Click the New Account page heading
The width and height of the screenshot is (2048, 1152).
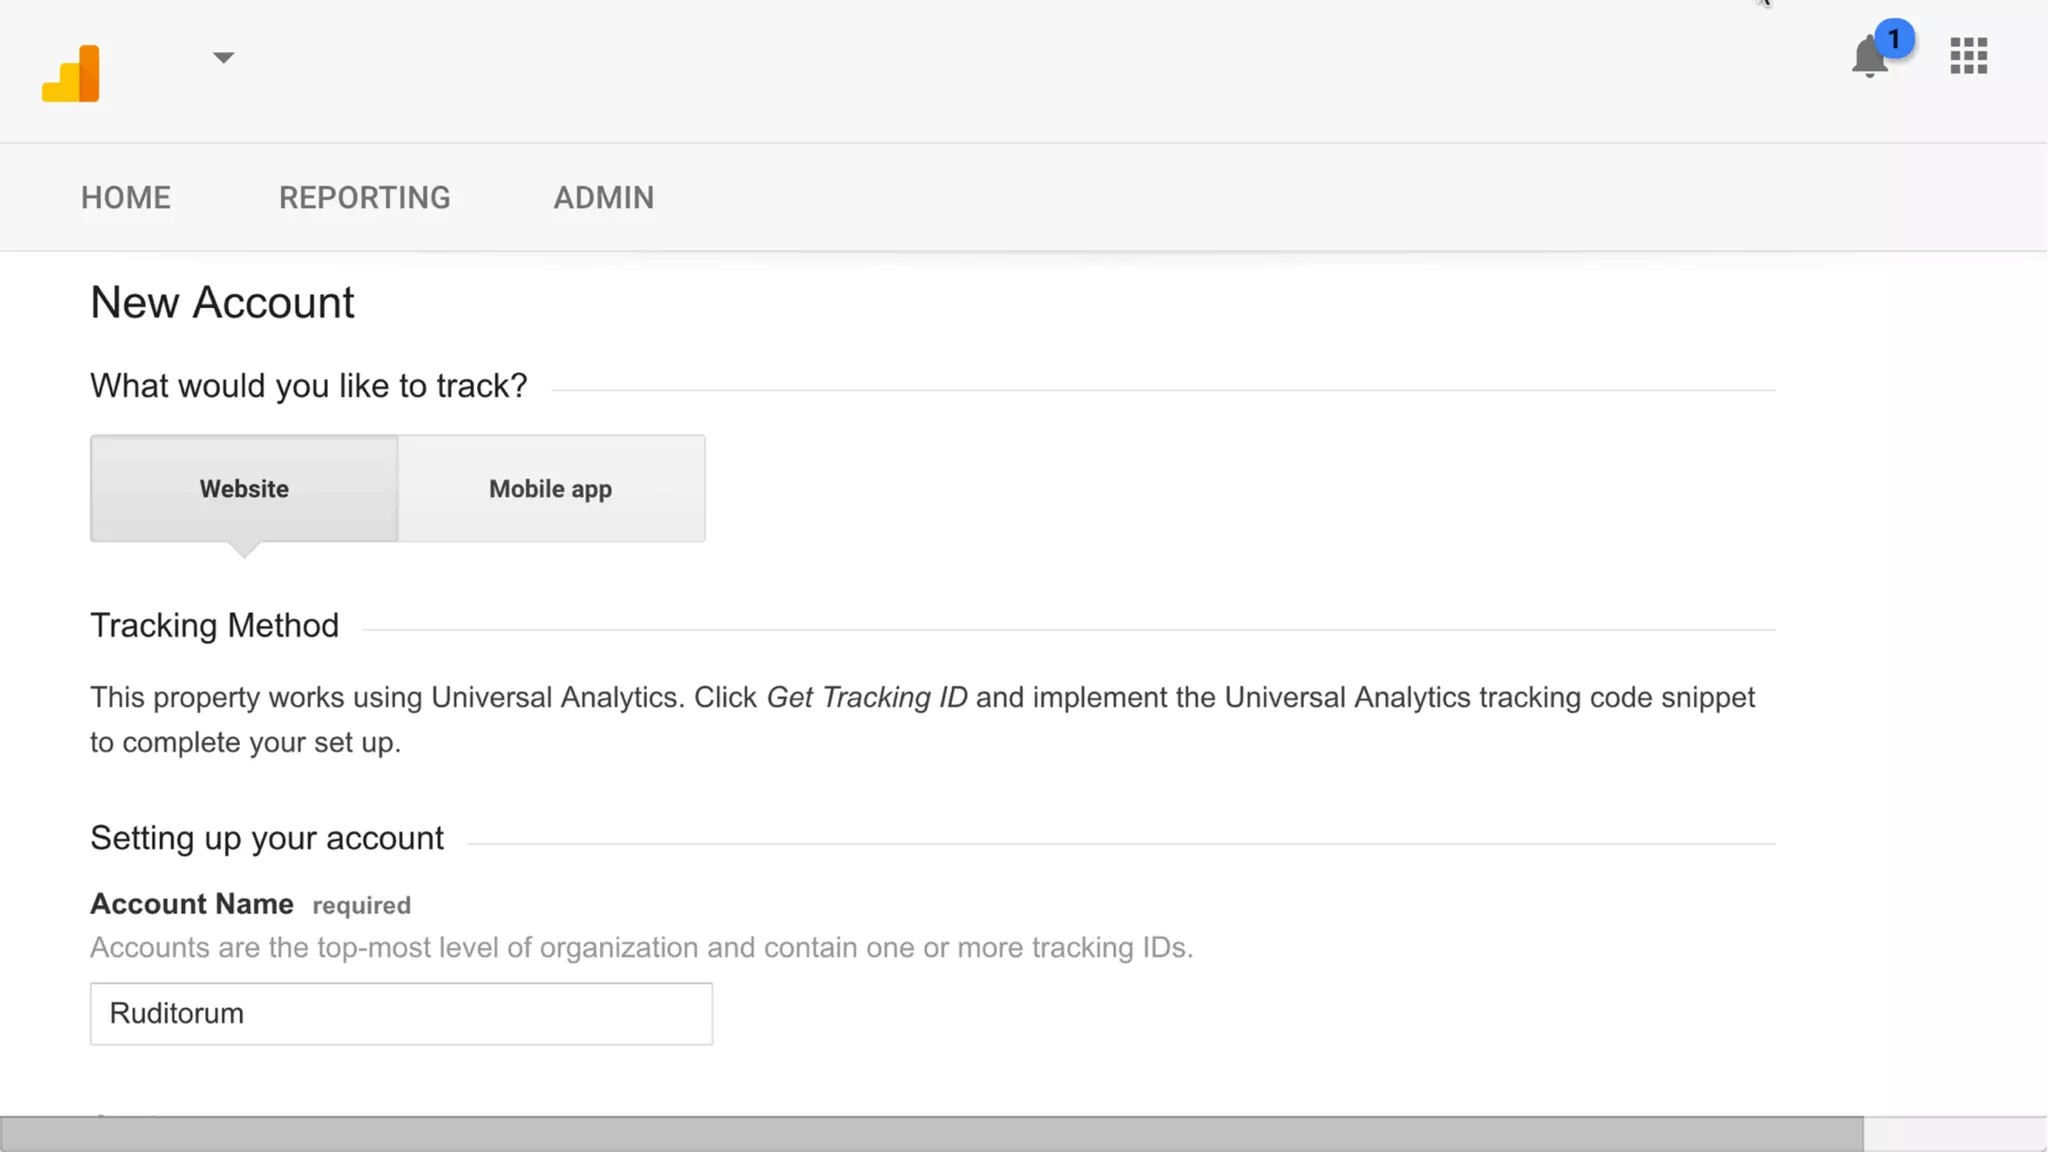222,303
